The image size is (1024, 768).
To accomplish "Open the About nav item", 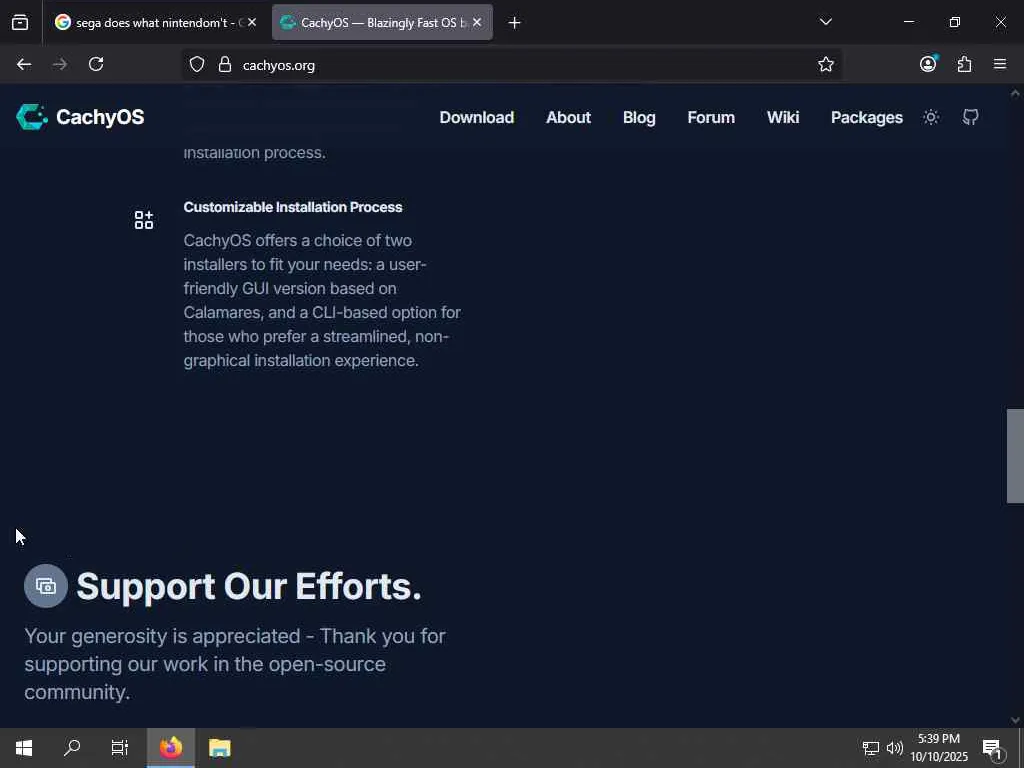I will 568,118.
